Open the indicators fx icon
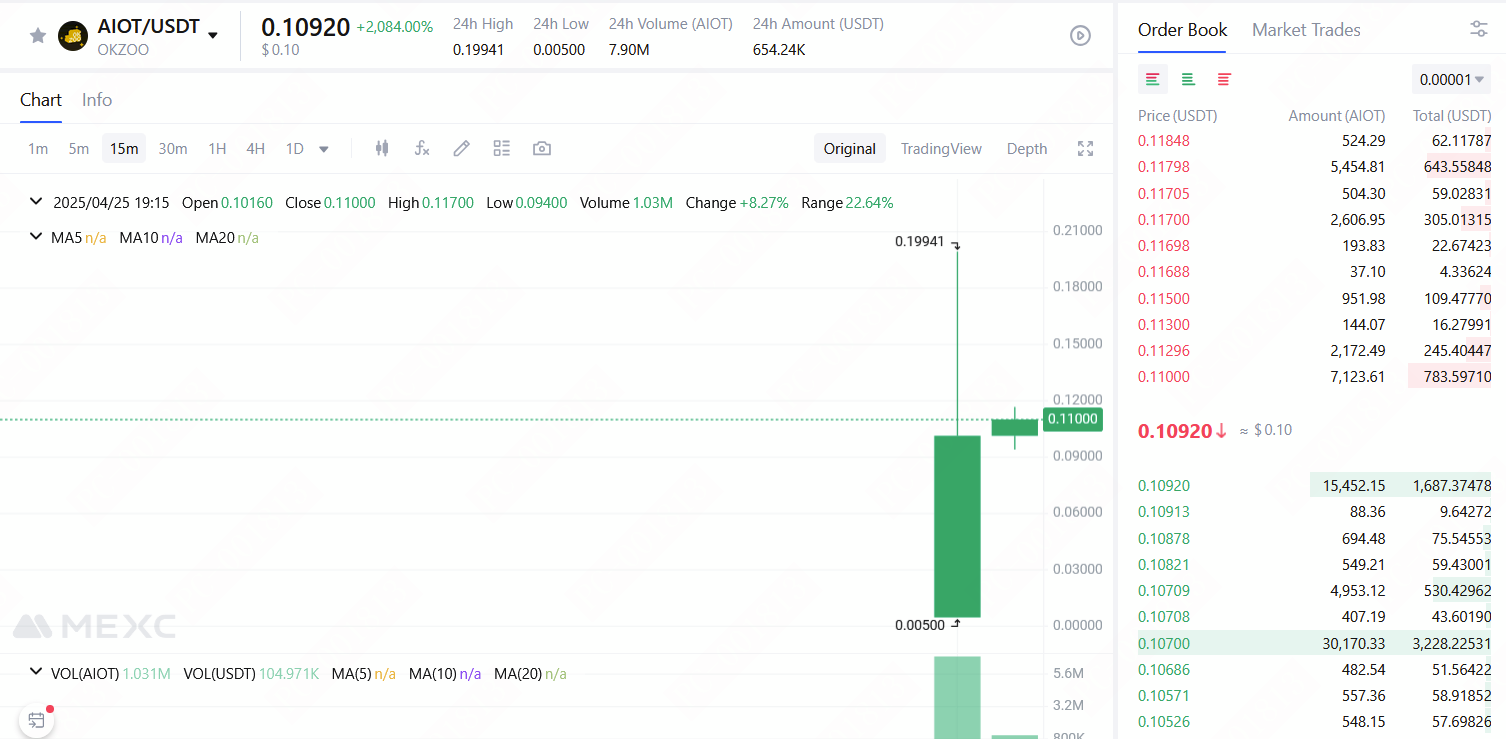 click(x=421, y=149)
